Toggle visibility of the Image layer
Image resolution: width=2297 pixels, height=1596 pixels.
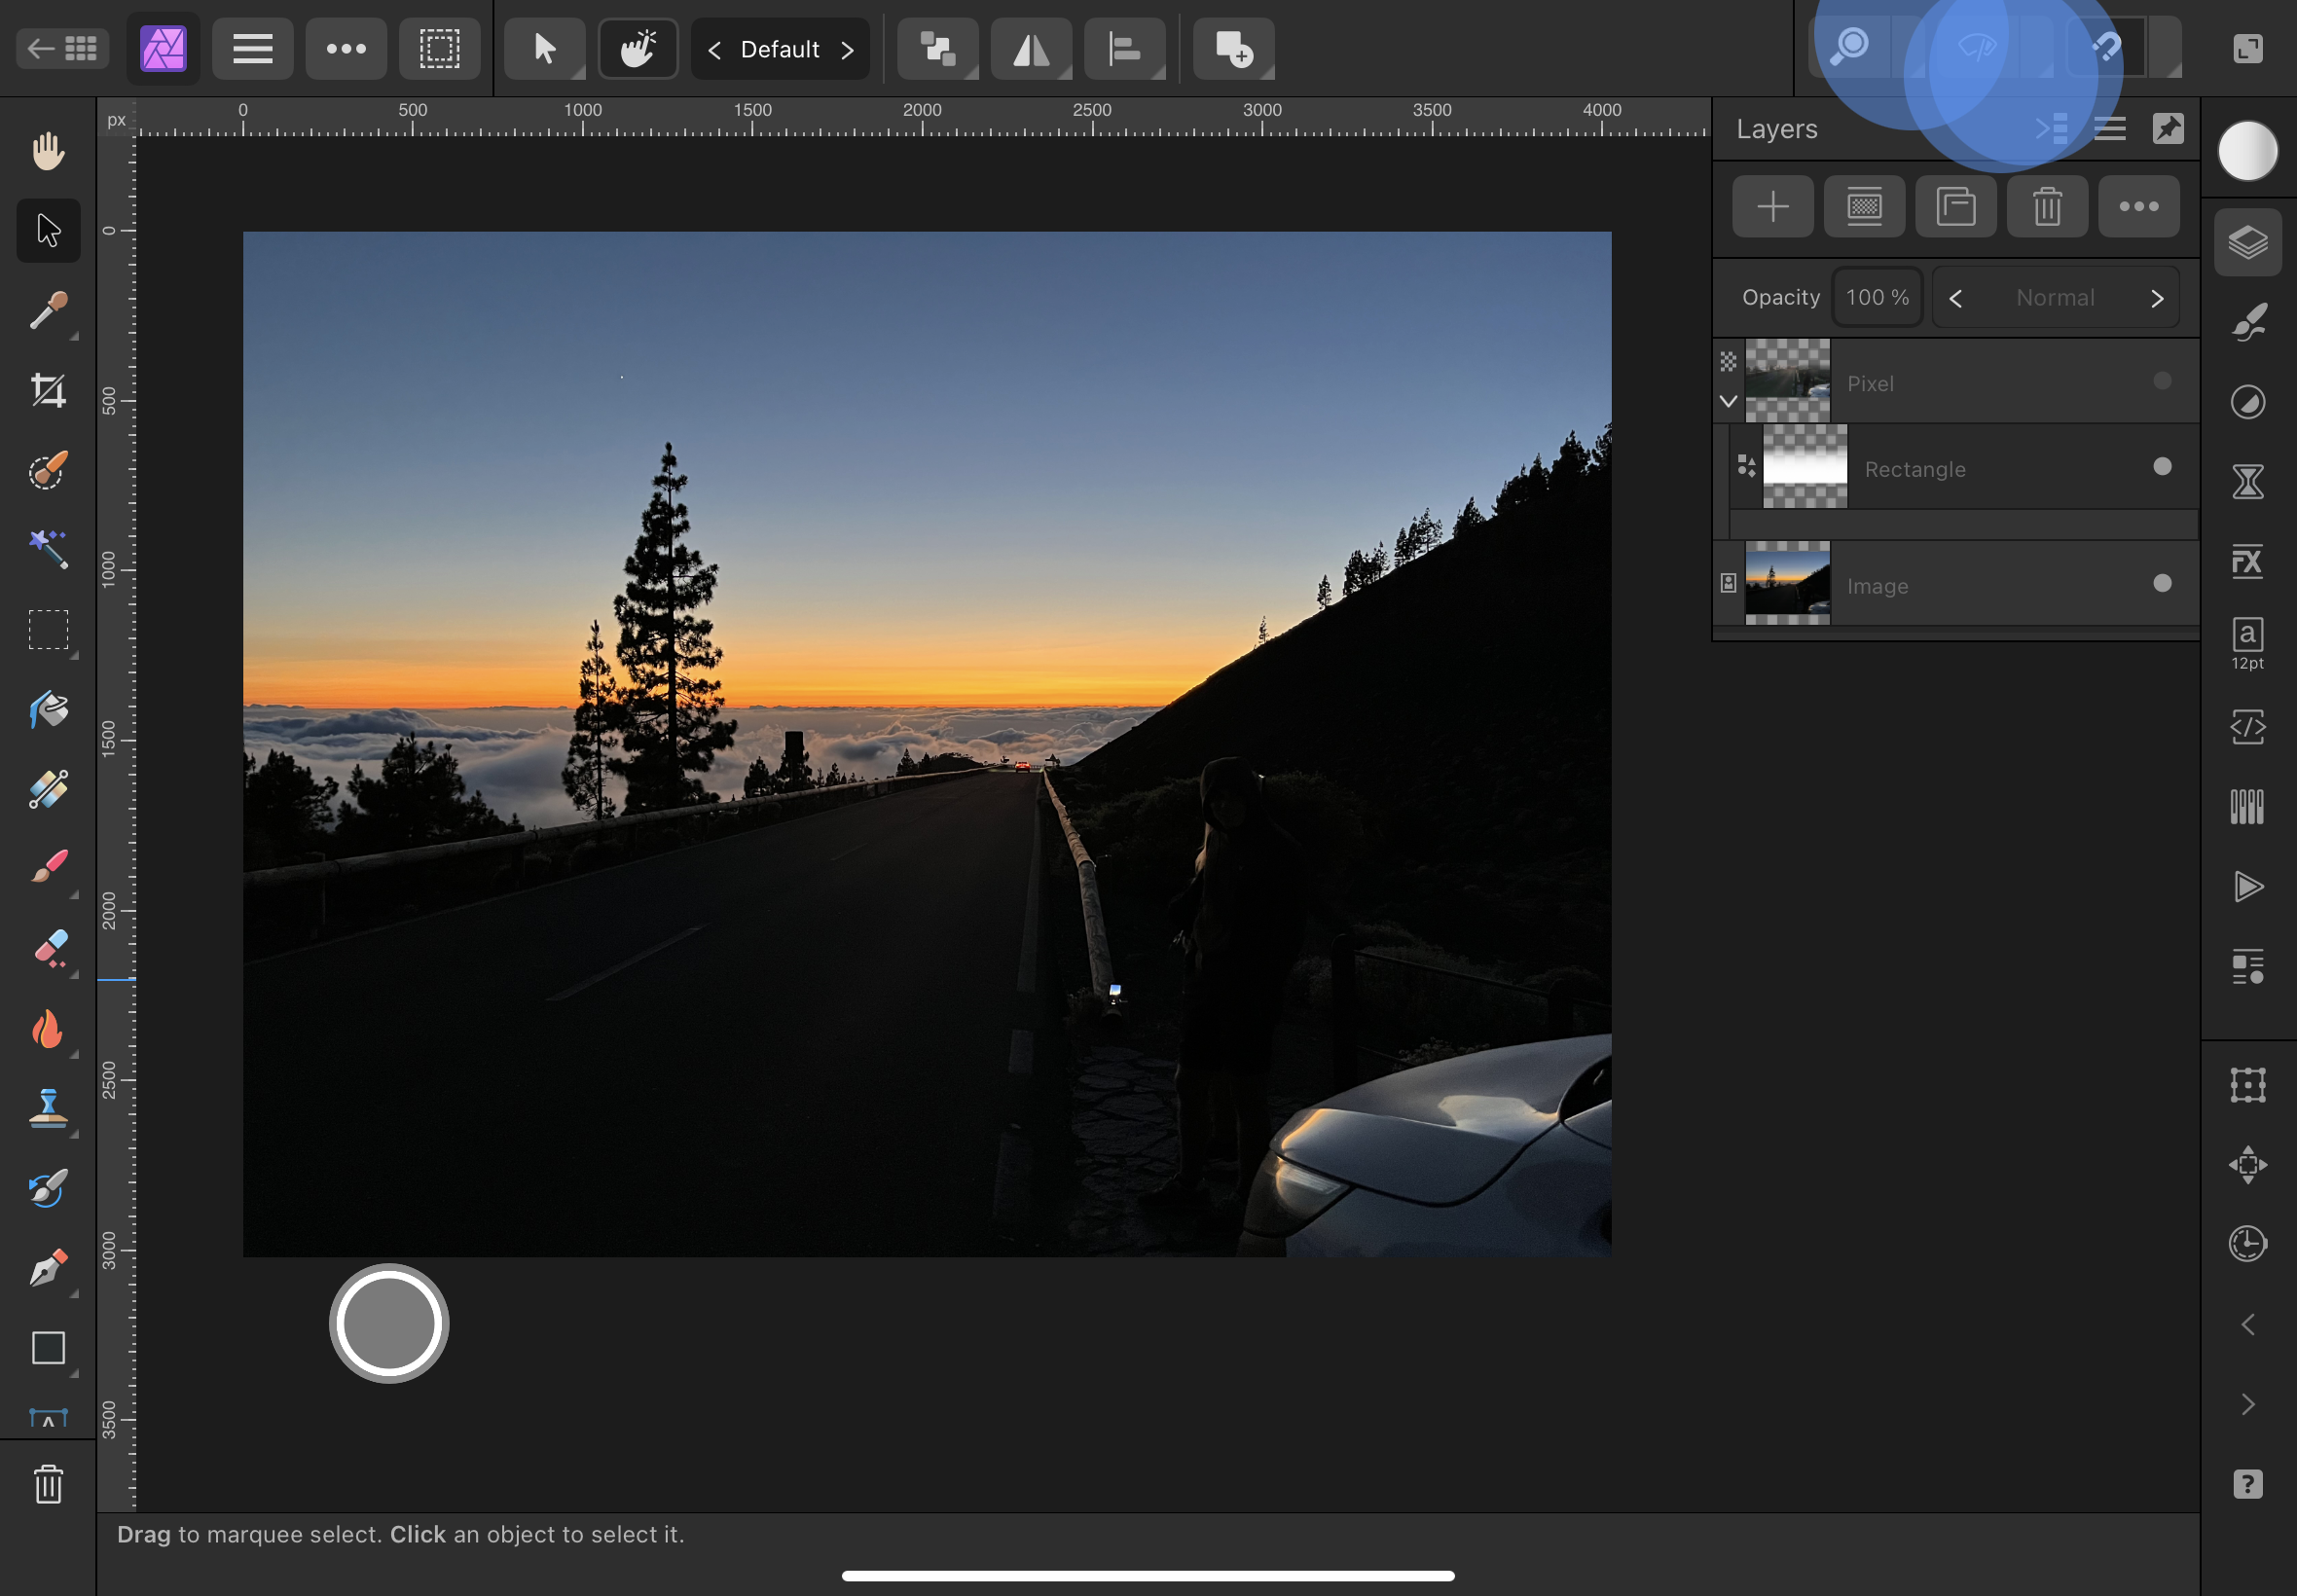tap(2161, 583)
